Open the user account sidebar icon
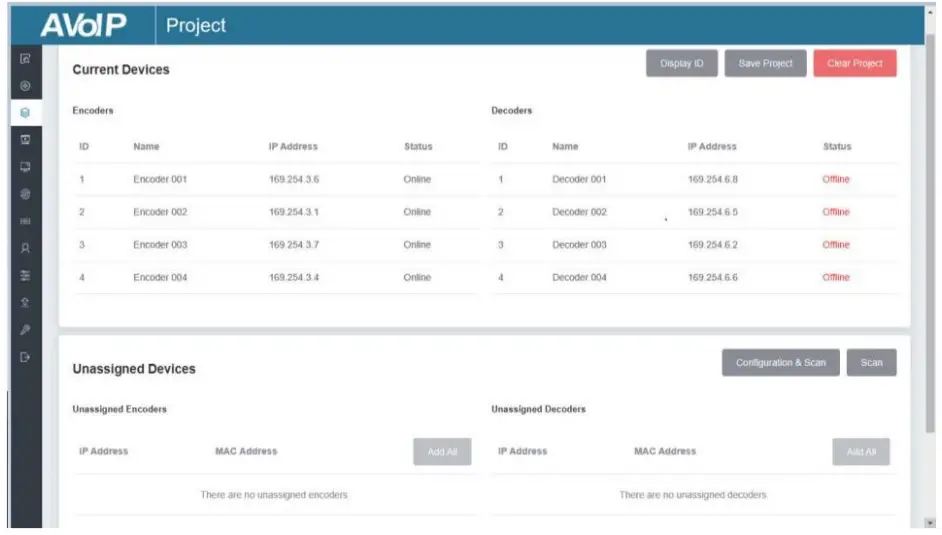Viewport: 942px width, 535px height. 25,248
